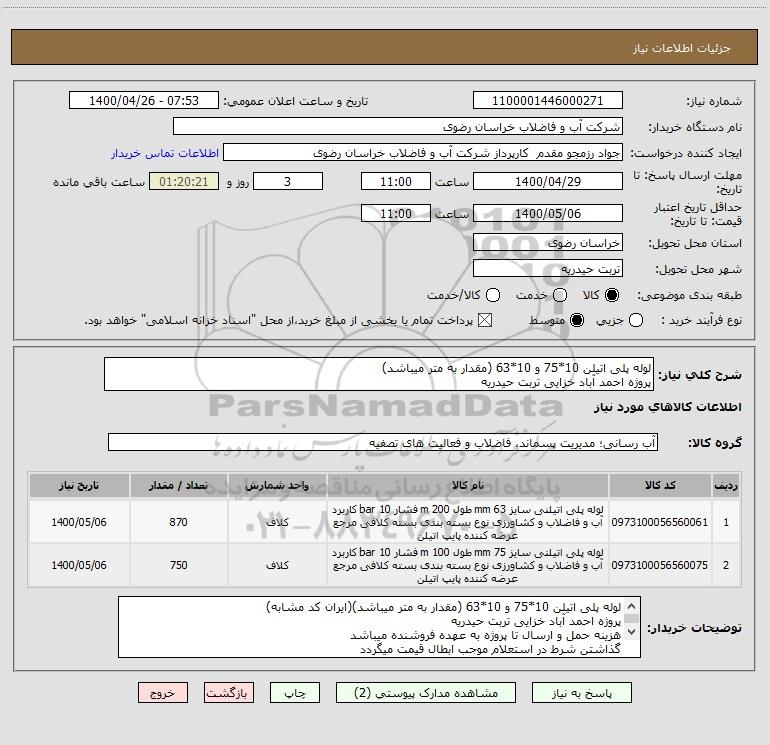This screenshot has height=745, width=770.
Task: Click the response deadline time 11:00 field
Action: tap(396, 181)
